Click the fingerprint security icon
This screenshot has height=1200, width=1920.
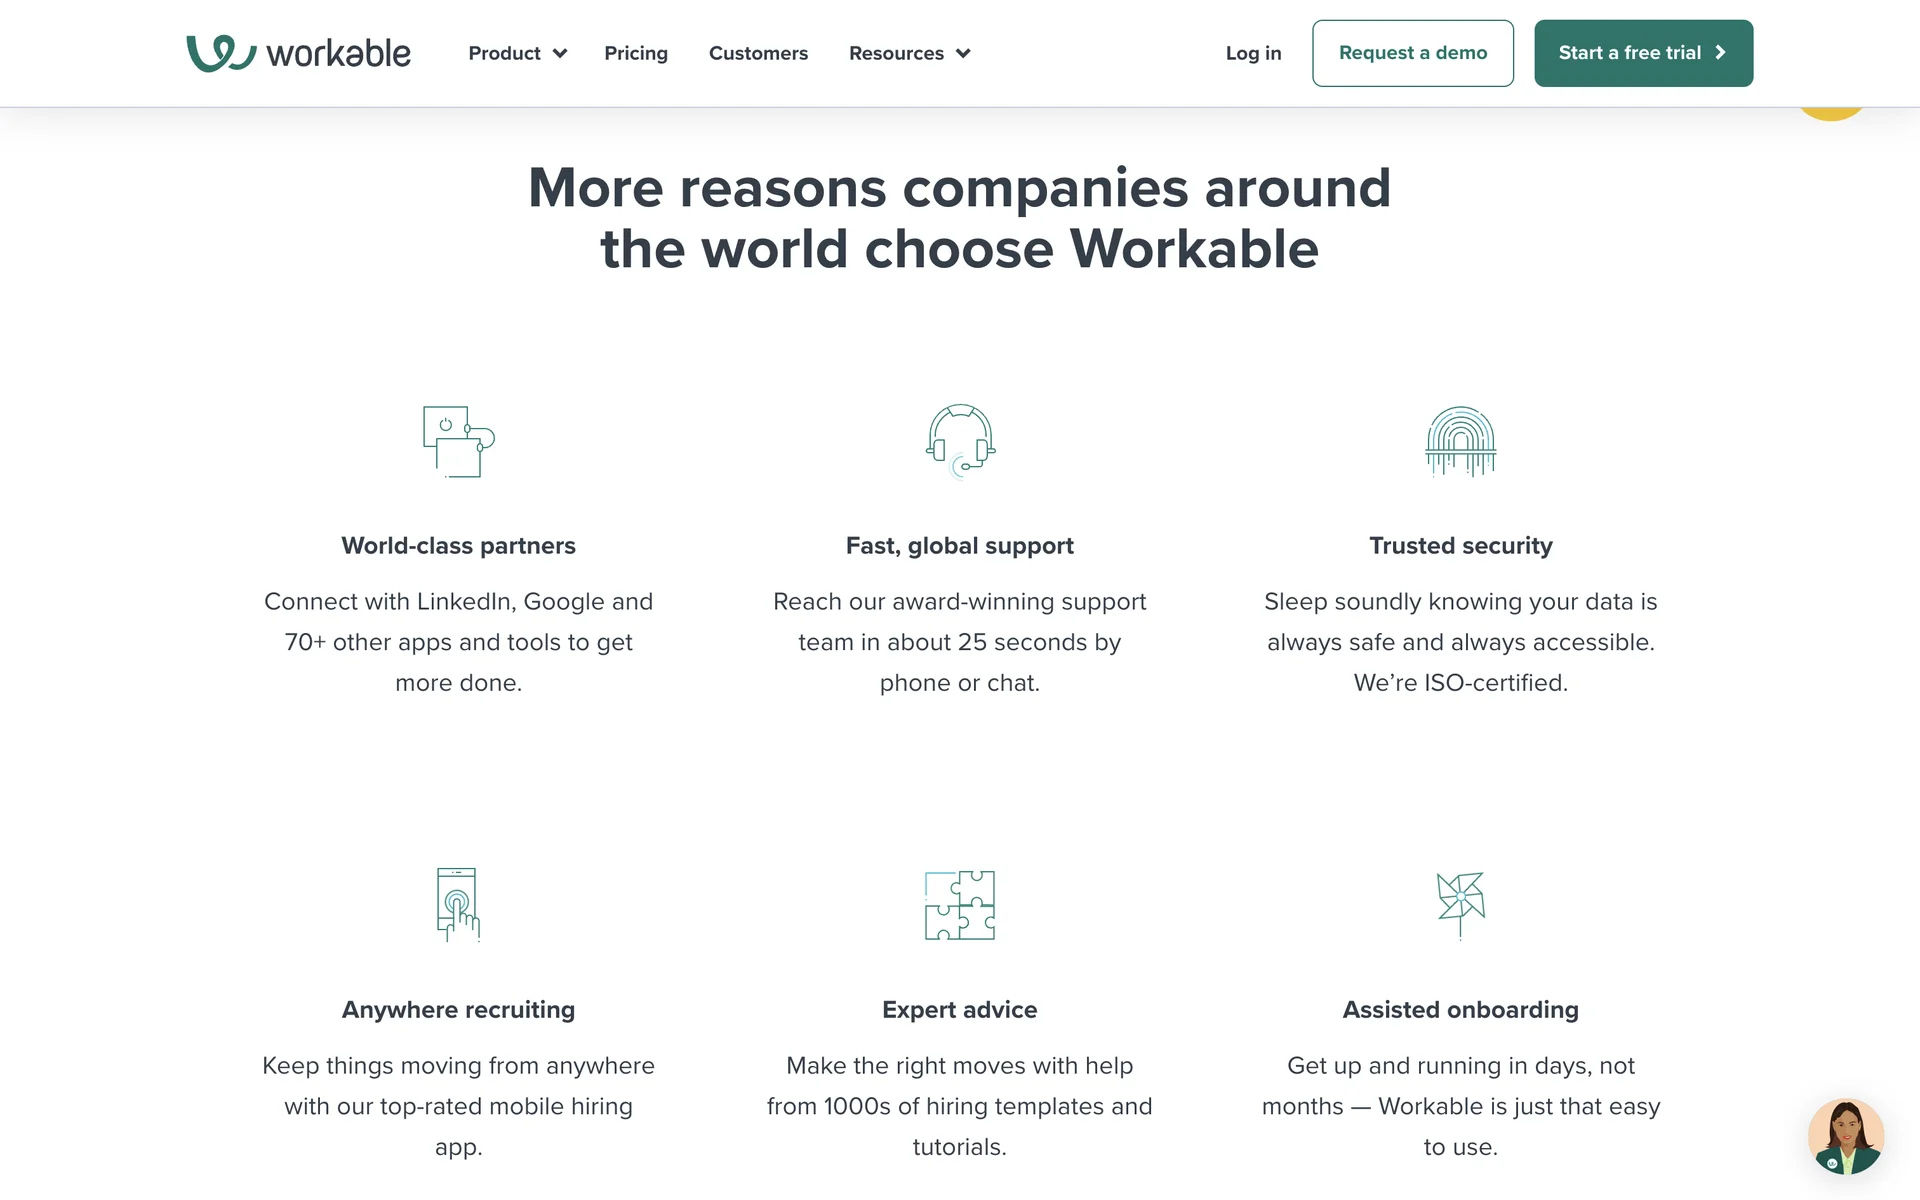pos(1460,441)
